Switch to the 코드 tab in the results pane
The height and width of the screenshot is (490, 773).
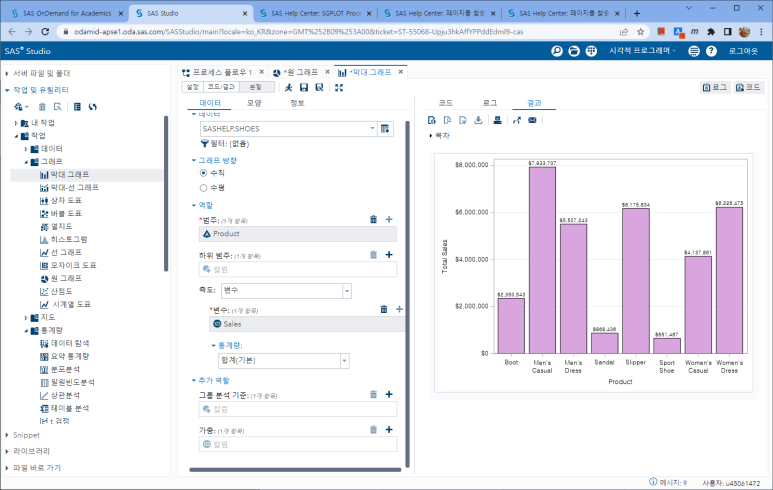(x=446, y=103)
